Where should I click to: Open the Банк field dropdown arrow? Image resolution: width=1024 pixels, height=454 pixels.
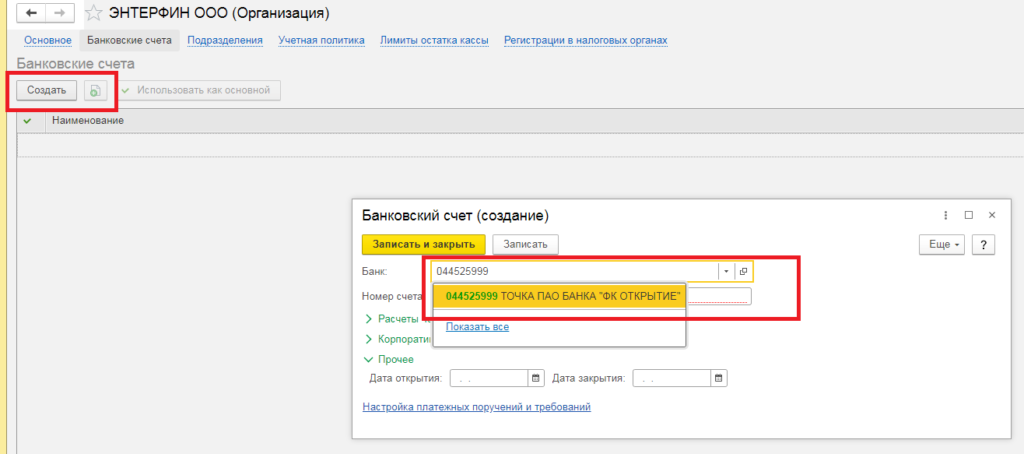tap(726, 271)
